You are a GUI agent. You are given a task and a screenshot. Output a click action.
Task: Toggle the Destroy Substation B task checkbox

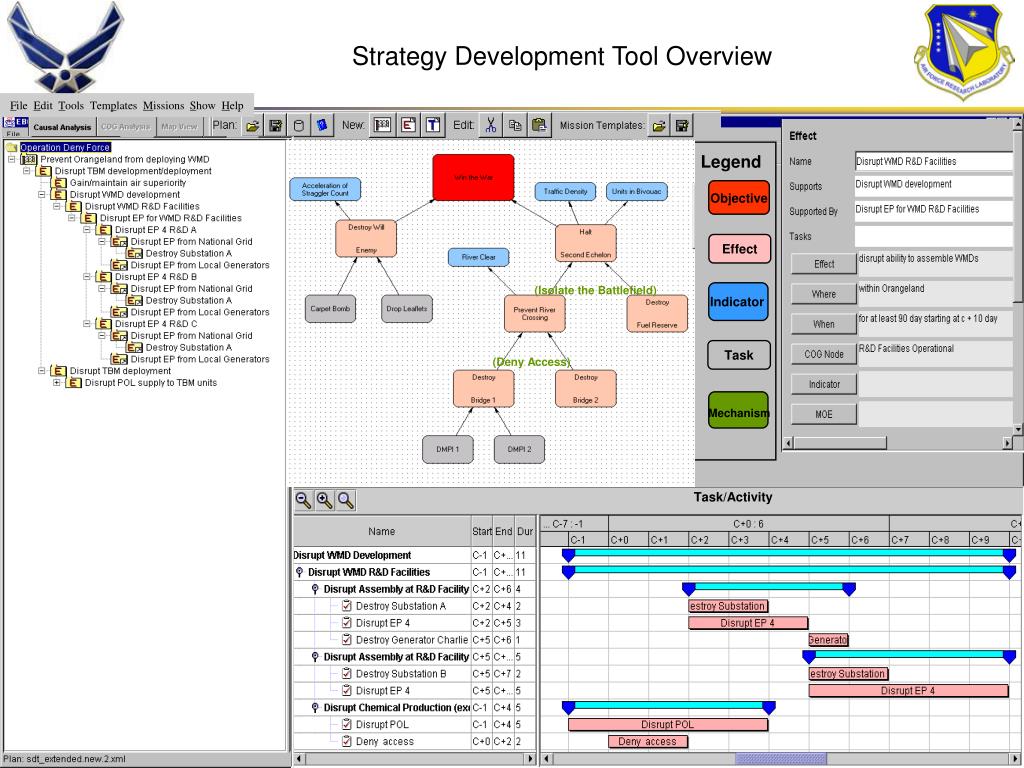point(347,673)
